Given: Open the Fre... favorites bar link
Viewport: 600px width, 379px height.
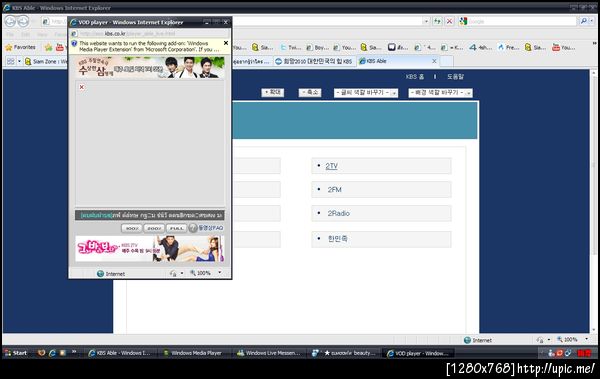Looking at the screenshot, I should pyautogui.click(x=508, y=47).
